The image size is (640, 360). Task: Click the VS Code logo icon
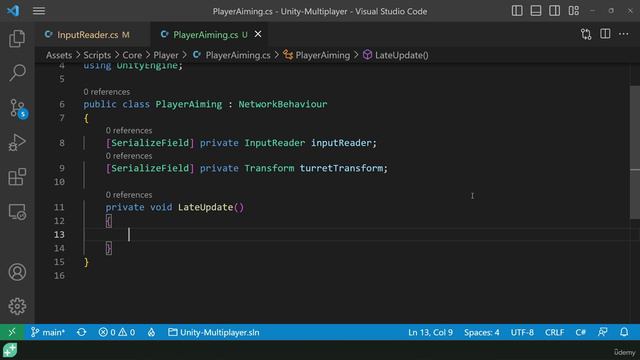tap(13, 11)
